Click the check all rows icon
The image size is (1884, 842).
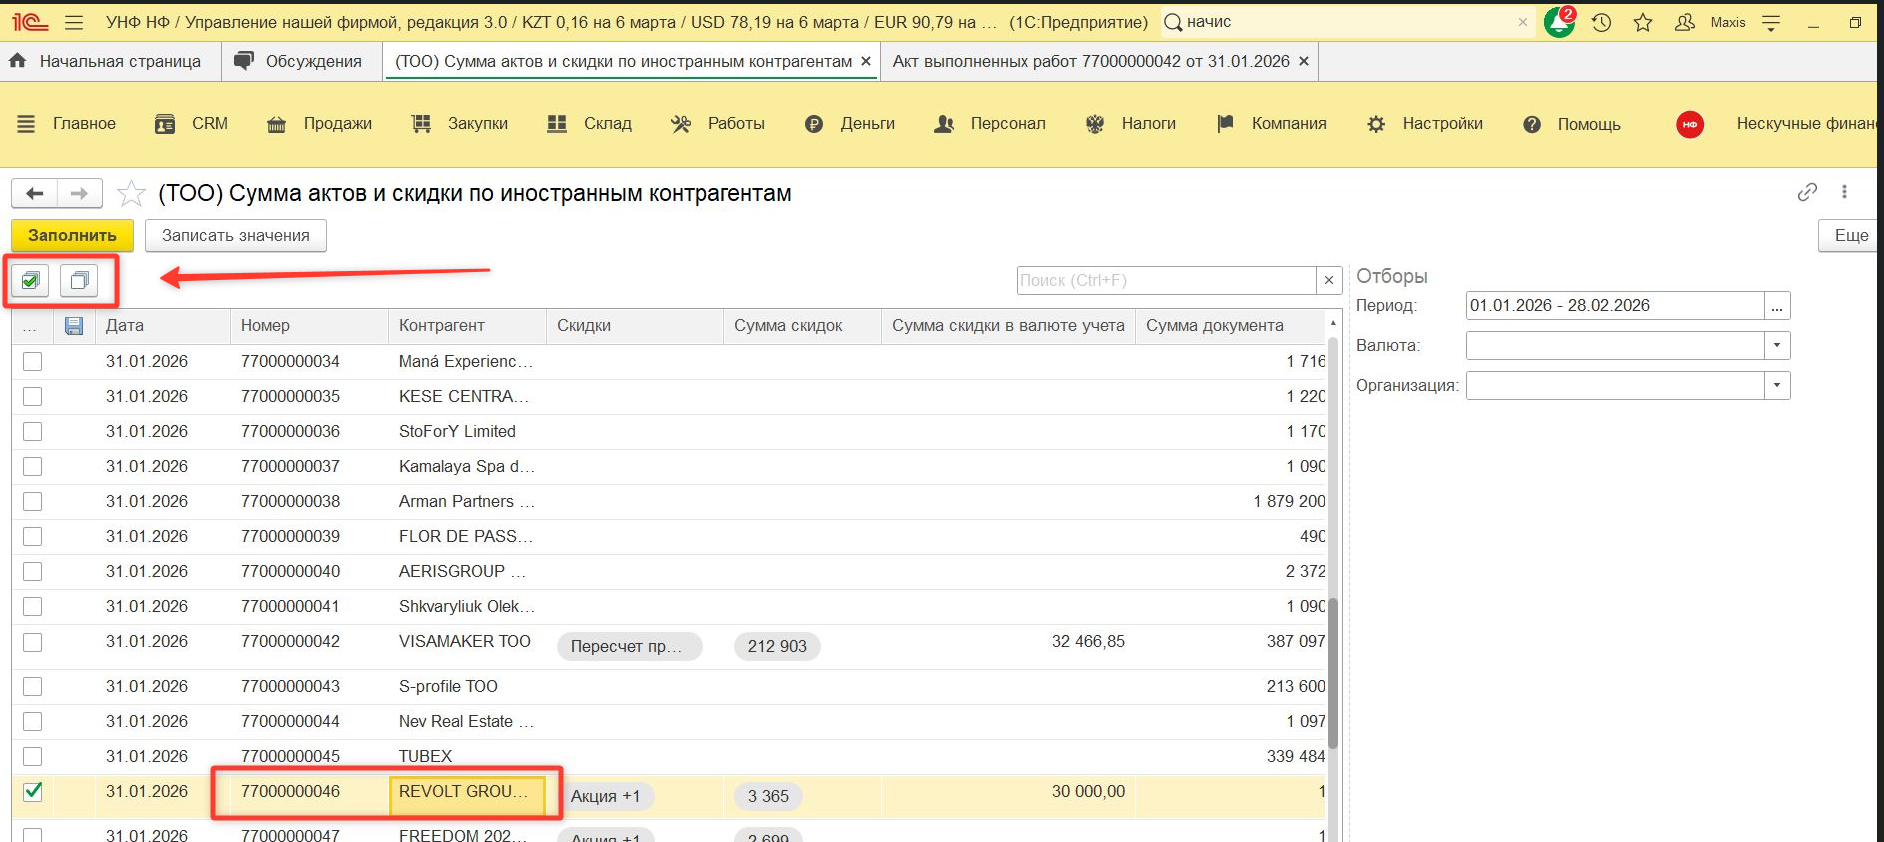[31, 281]
